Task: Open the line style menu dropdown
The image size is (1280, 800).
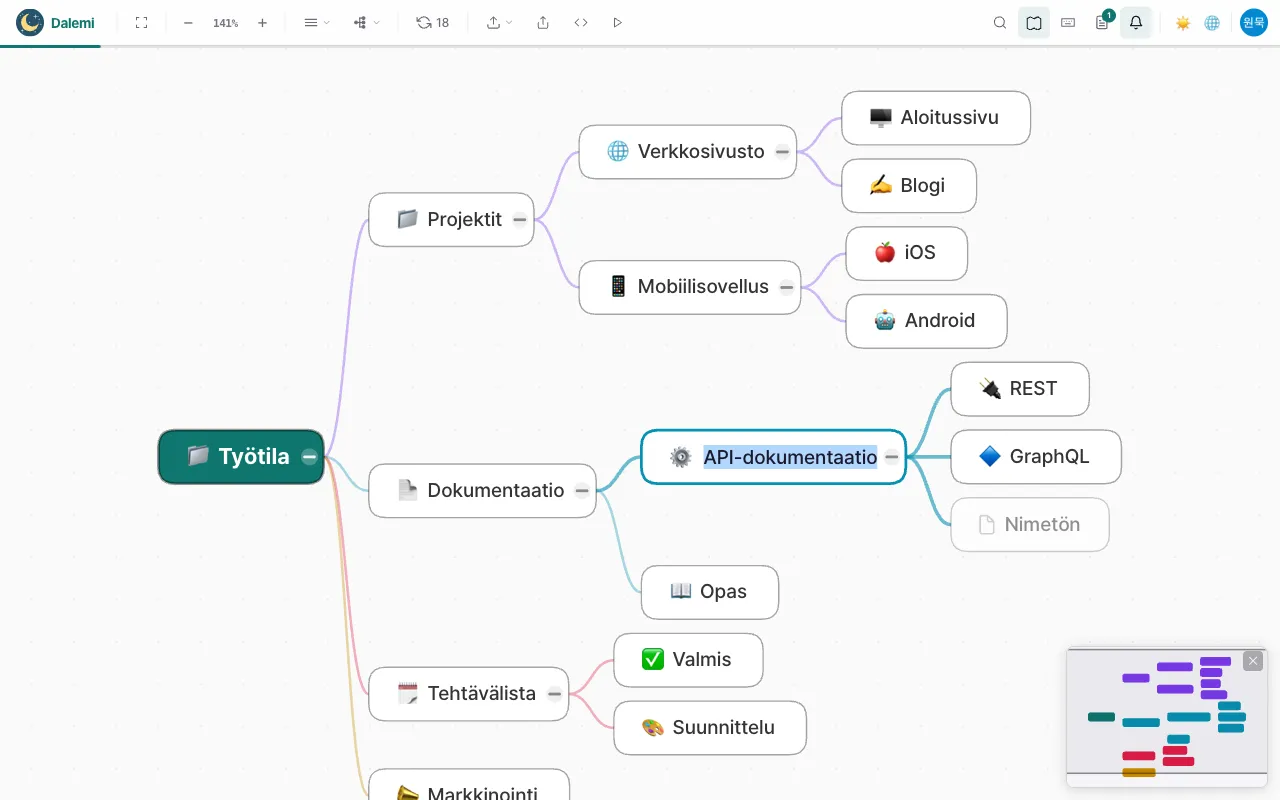Action: pos(316,22)
